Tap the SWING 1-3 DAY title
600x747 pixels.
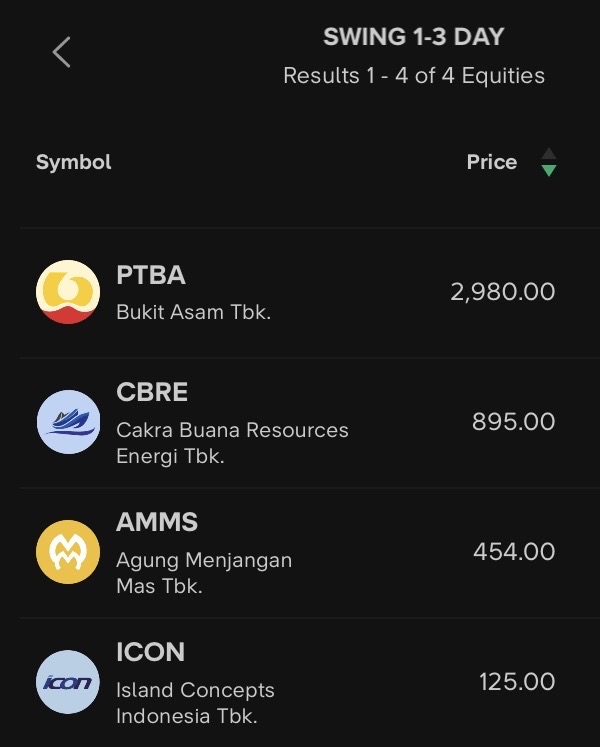coord(413,38)
